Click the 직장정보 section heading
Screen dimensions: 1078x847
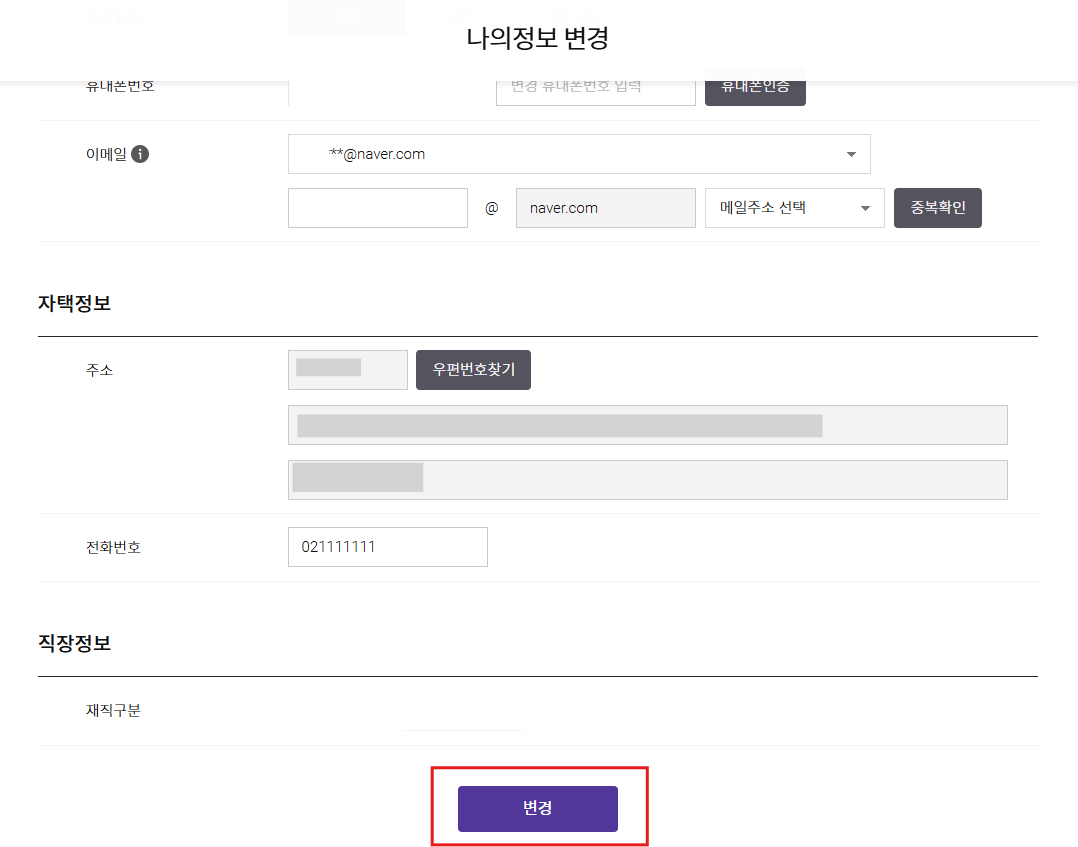(x=74, y=643)
